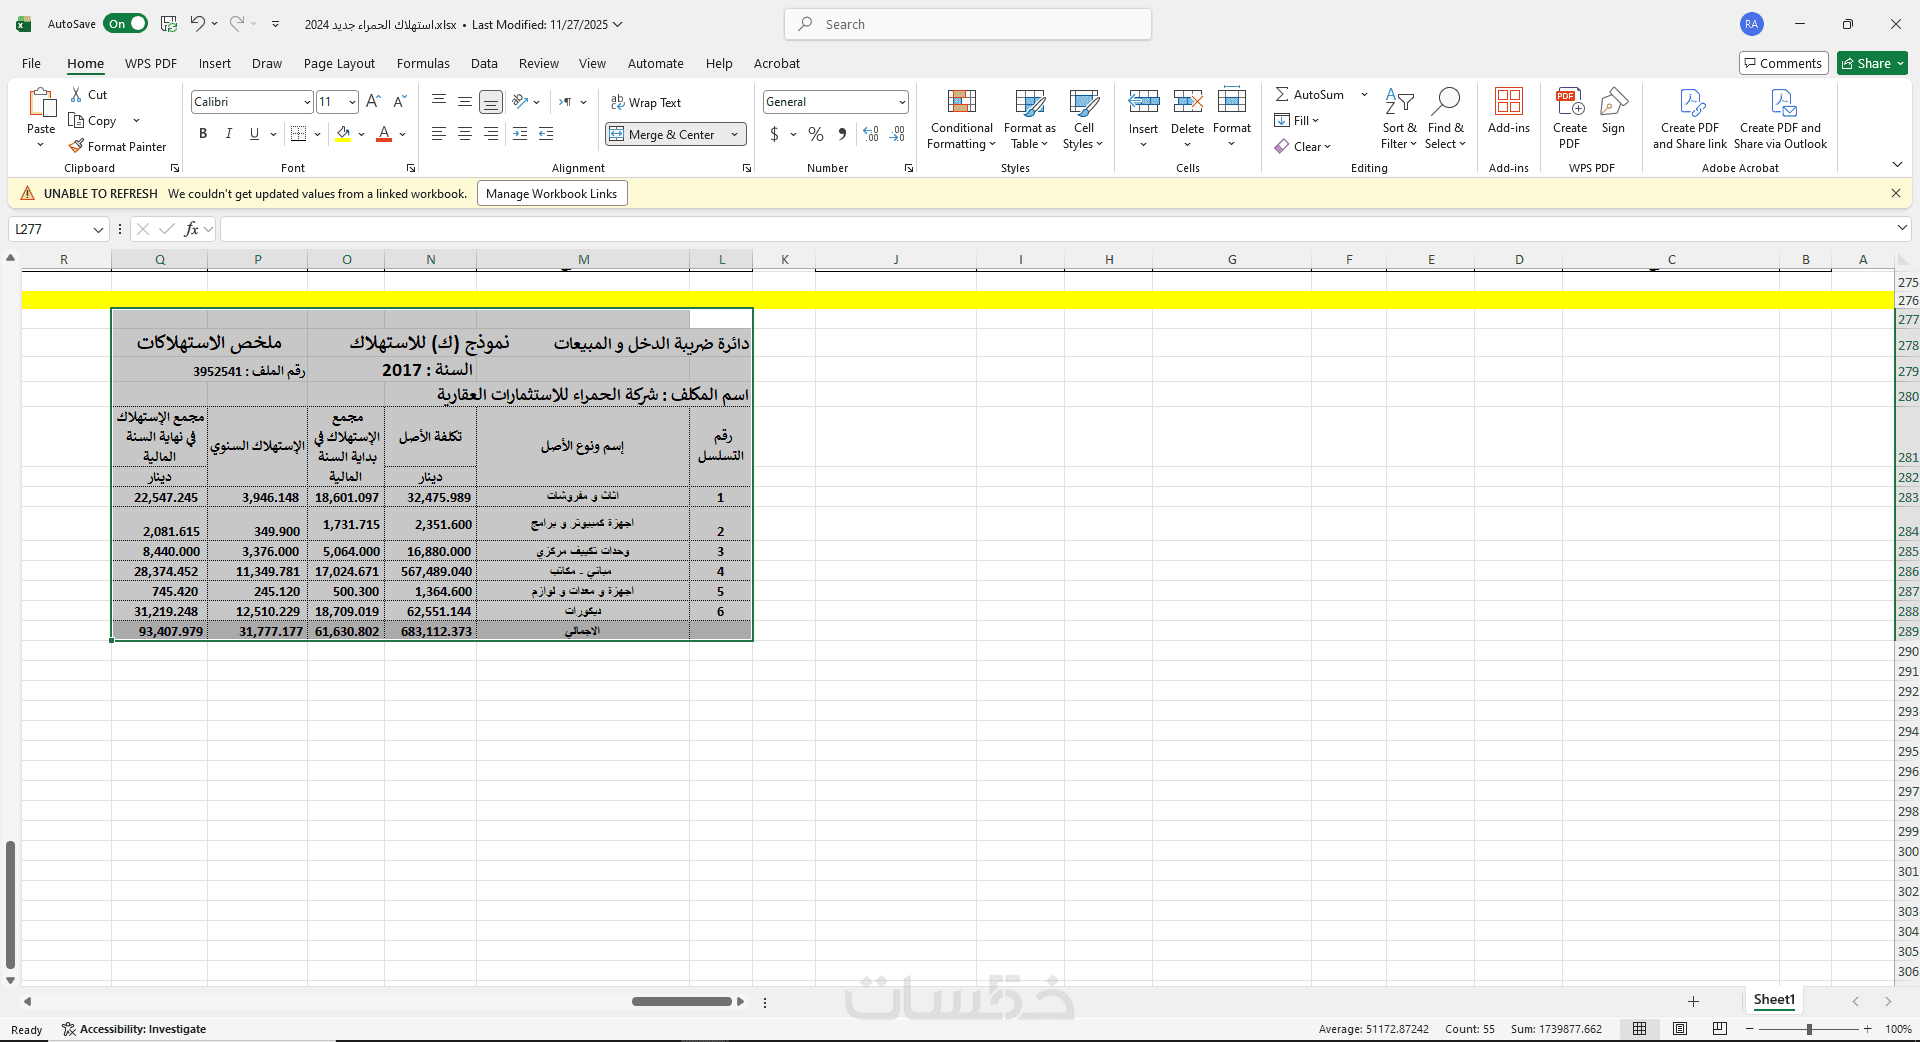Open the Fill dropdown
Viewport: 1920px width, 1042px height.
tap(1297, 121)
